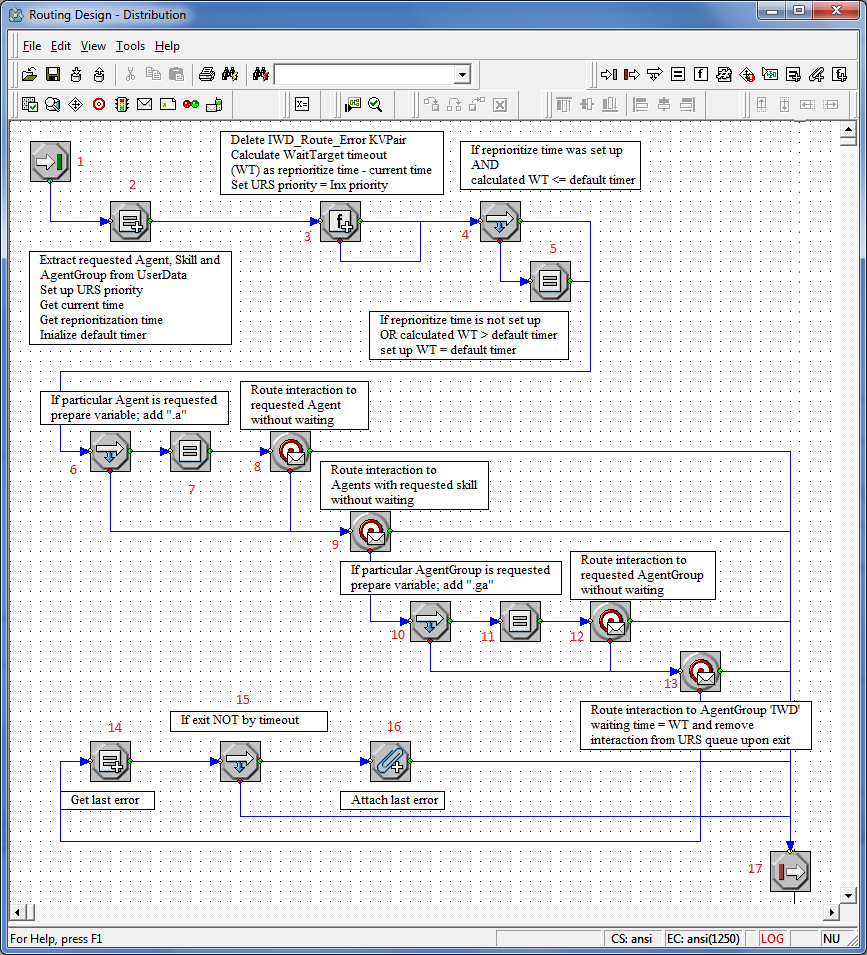Click the vertical scrollbar down arrow
This screenshot has width=867, height=955.
849,895
